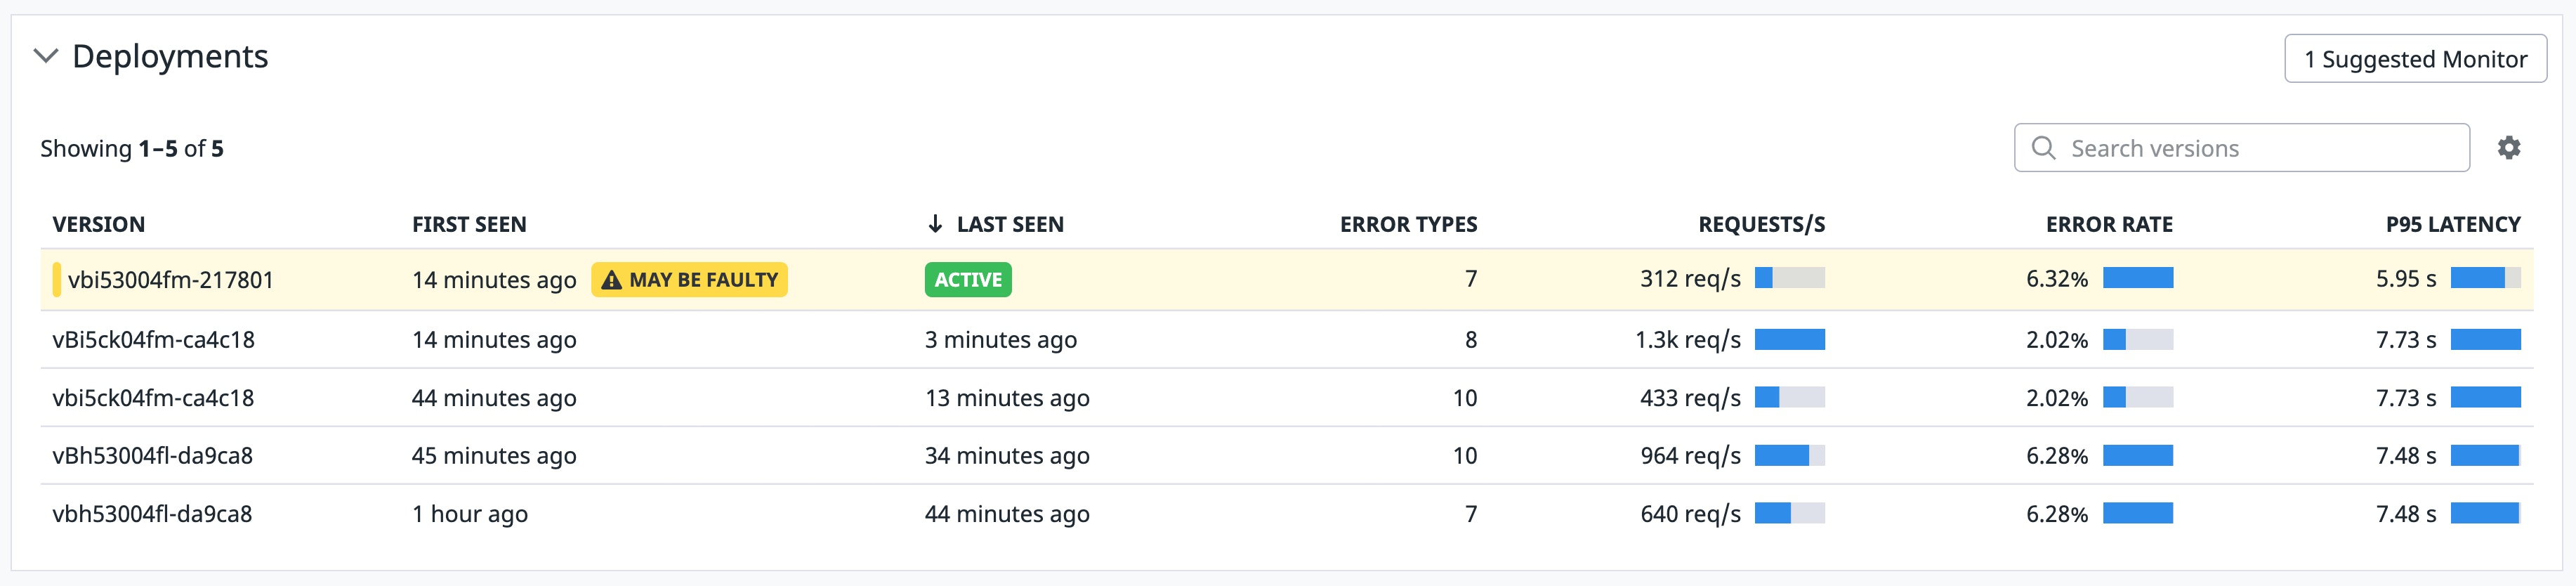Select version vbh53004fl-da9ca8 first seen 1 hour ago
This screenshot has height=586, width=2576.
coord(469,514)
